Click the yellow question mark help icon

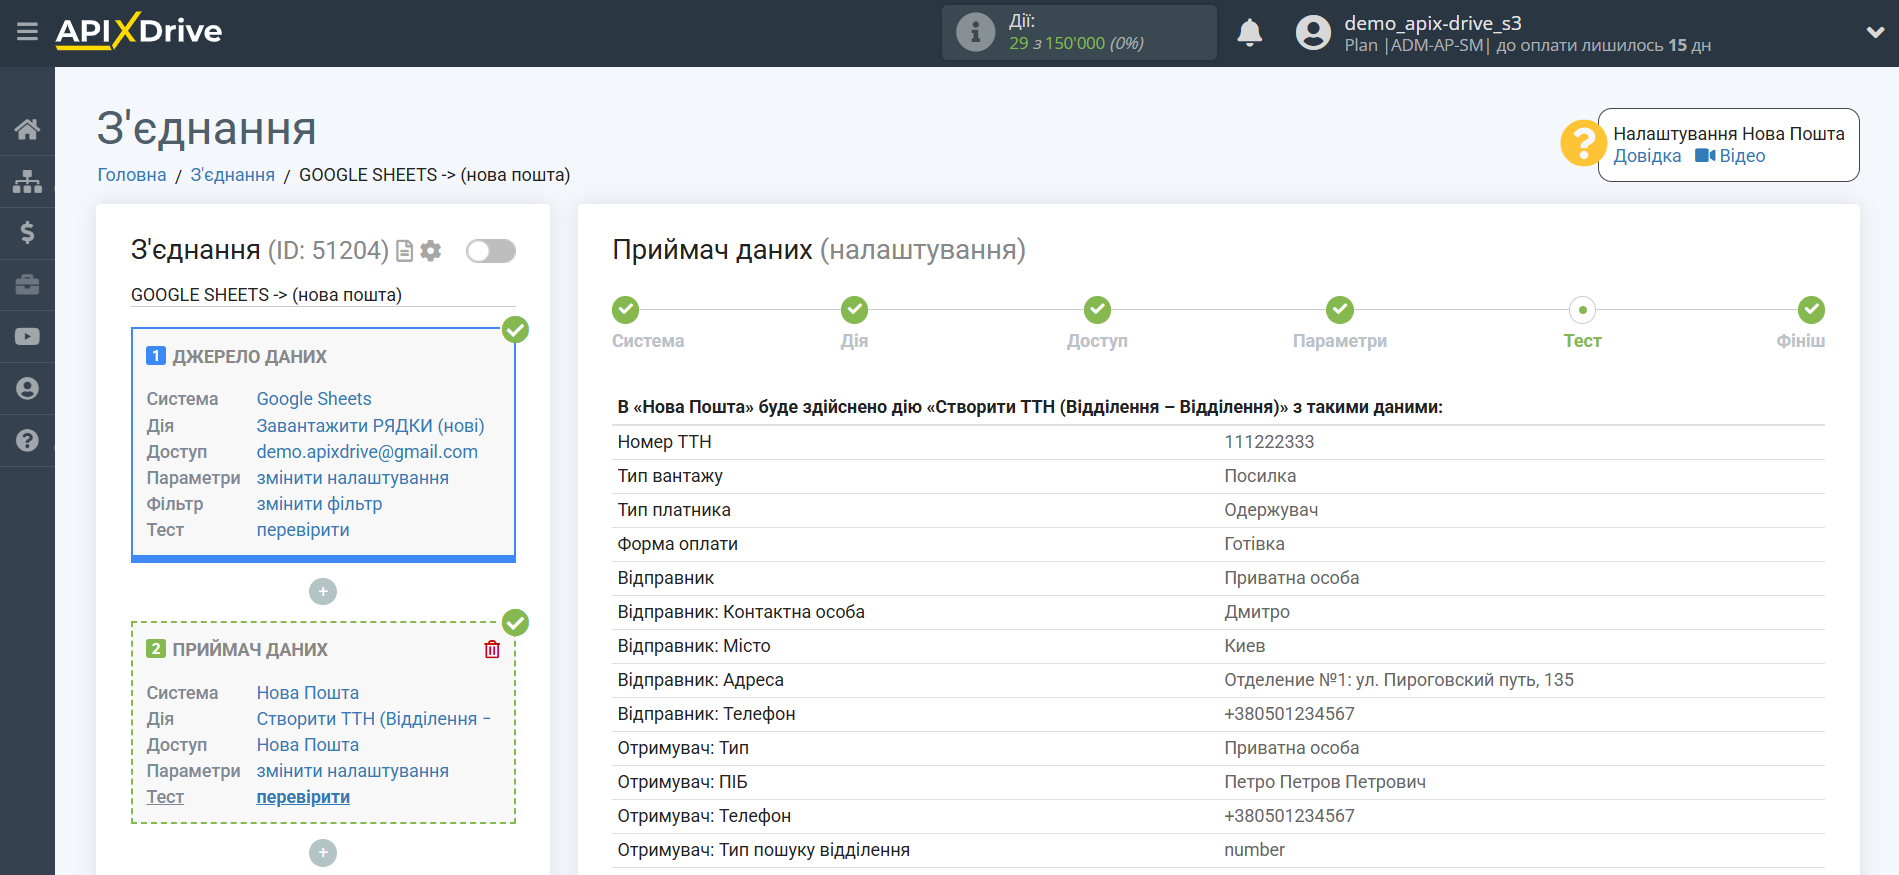coord(1582,143)
